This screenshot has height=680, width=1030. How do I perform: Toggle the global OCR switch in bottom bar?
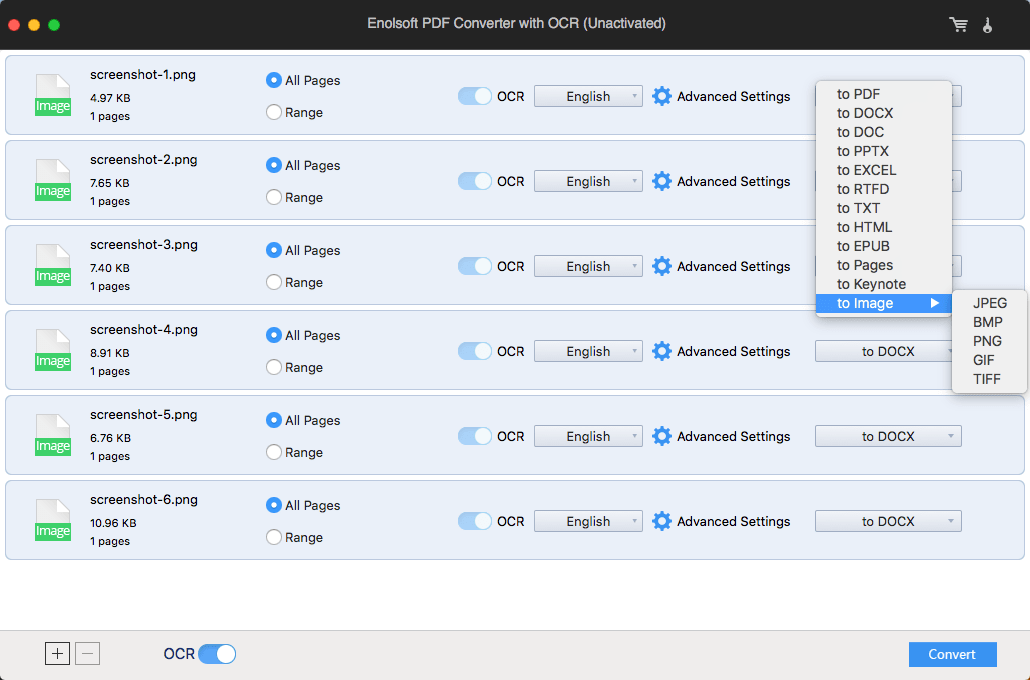217,654
